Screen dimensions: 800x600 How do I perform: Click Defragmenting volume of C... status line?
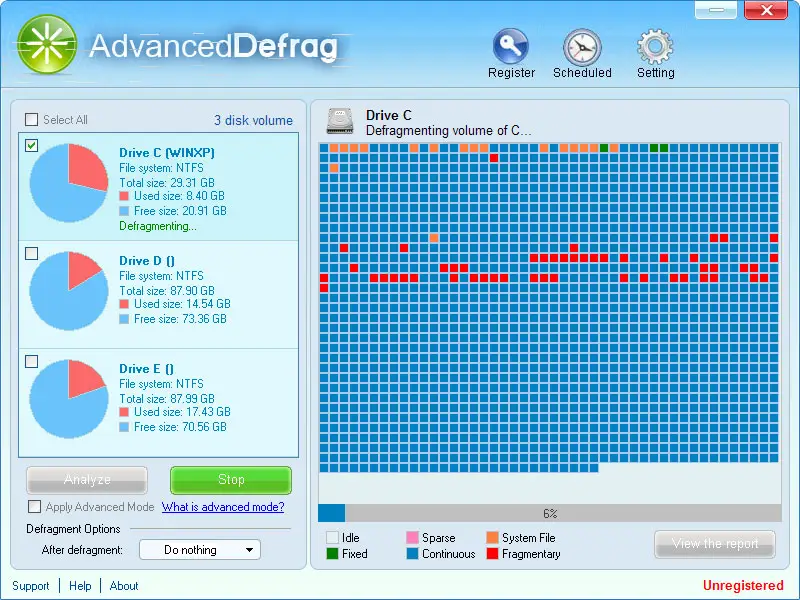448,131
